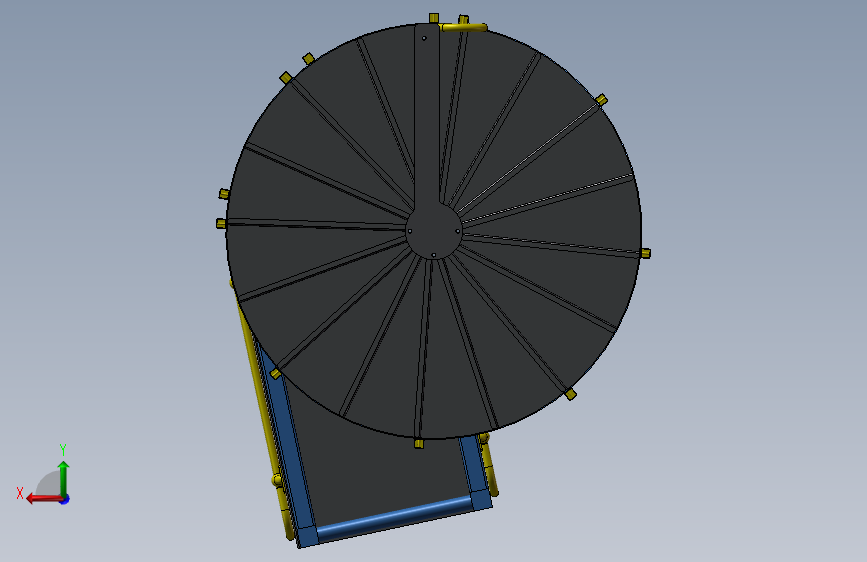867x562 pixels.
Task: Click the red X axis arrow of triad
Action: click(43, 499)
